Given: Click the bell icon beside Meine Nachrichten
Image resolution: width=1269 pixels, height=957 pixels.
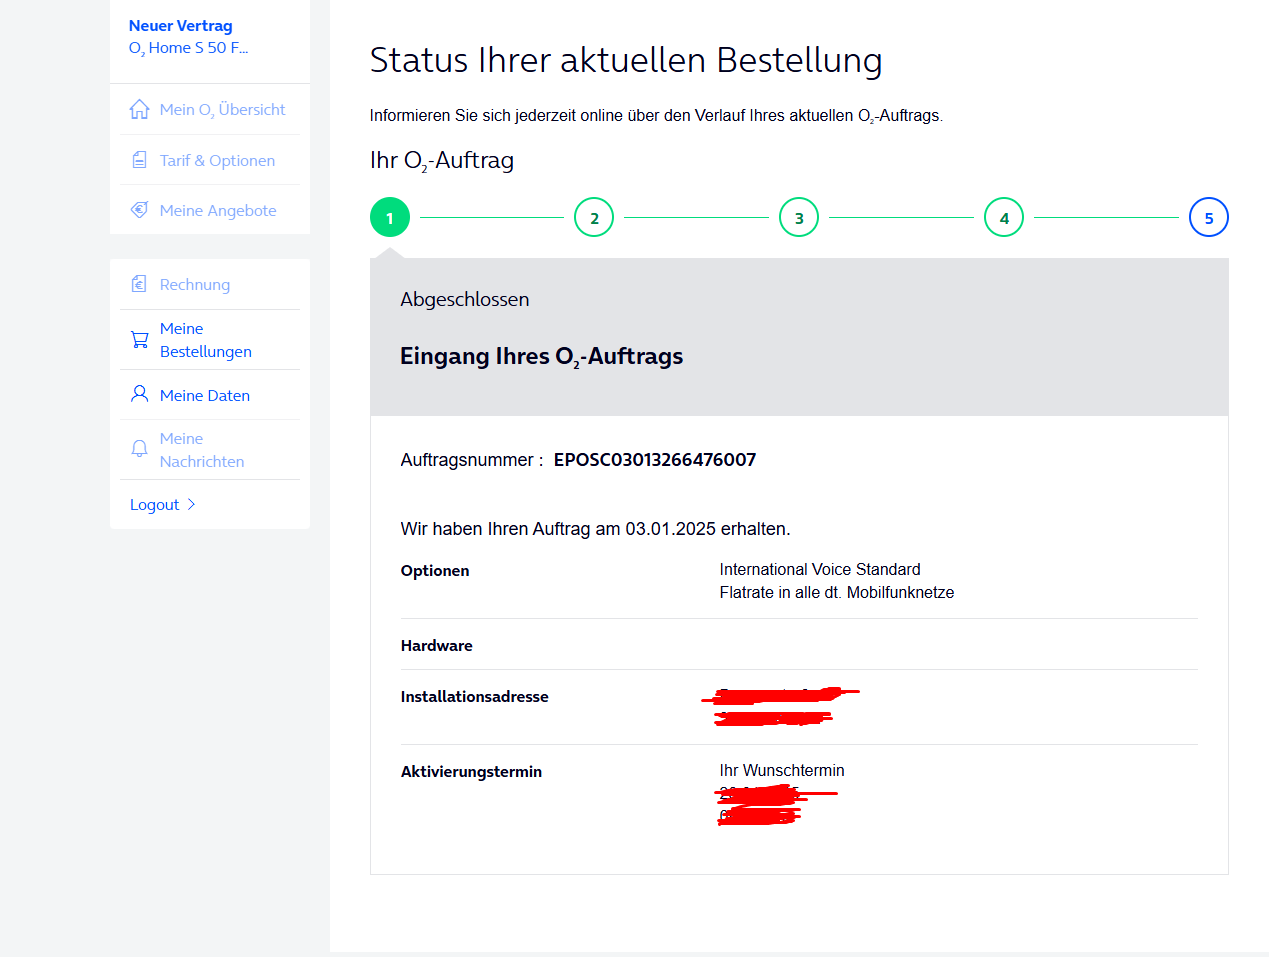Looking at the screenshot, I should click(x=140, y=449).
